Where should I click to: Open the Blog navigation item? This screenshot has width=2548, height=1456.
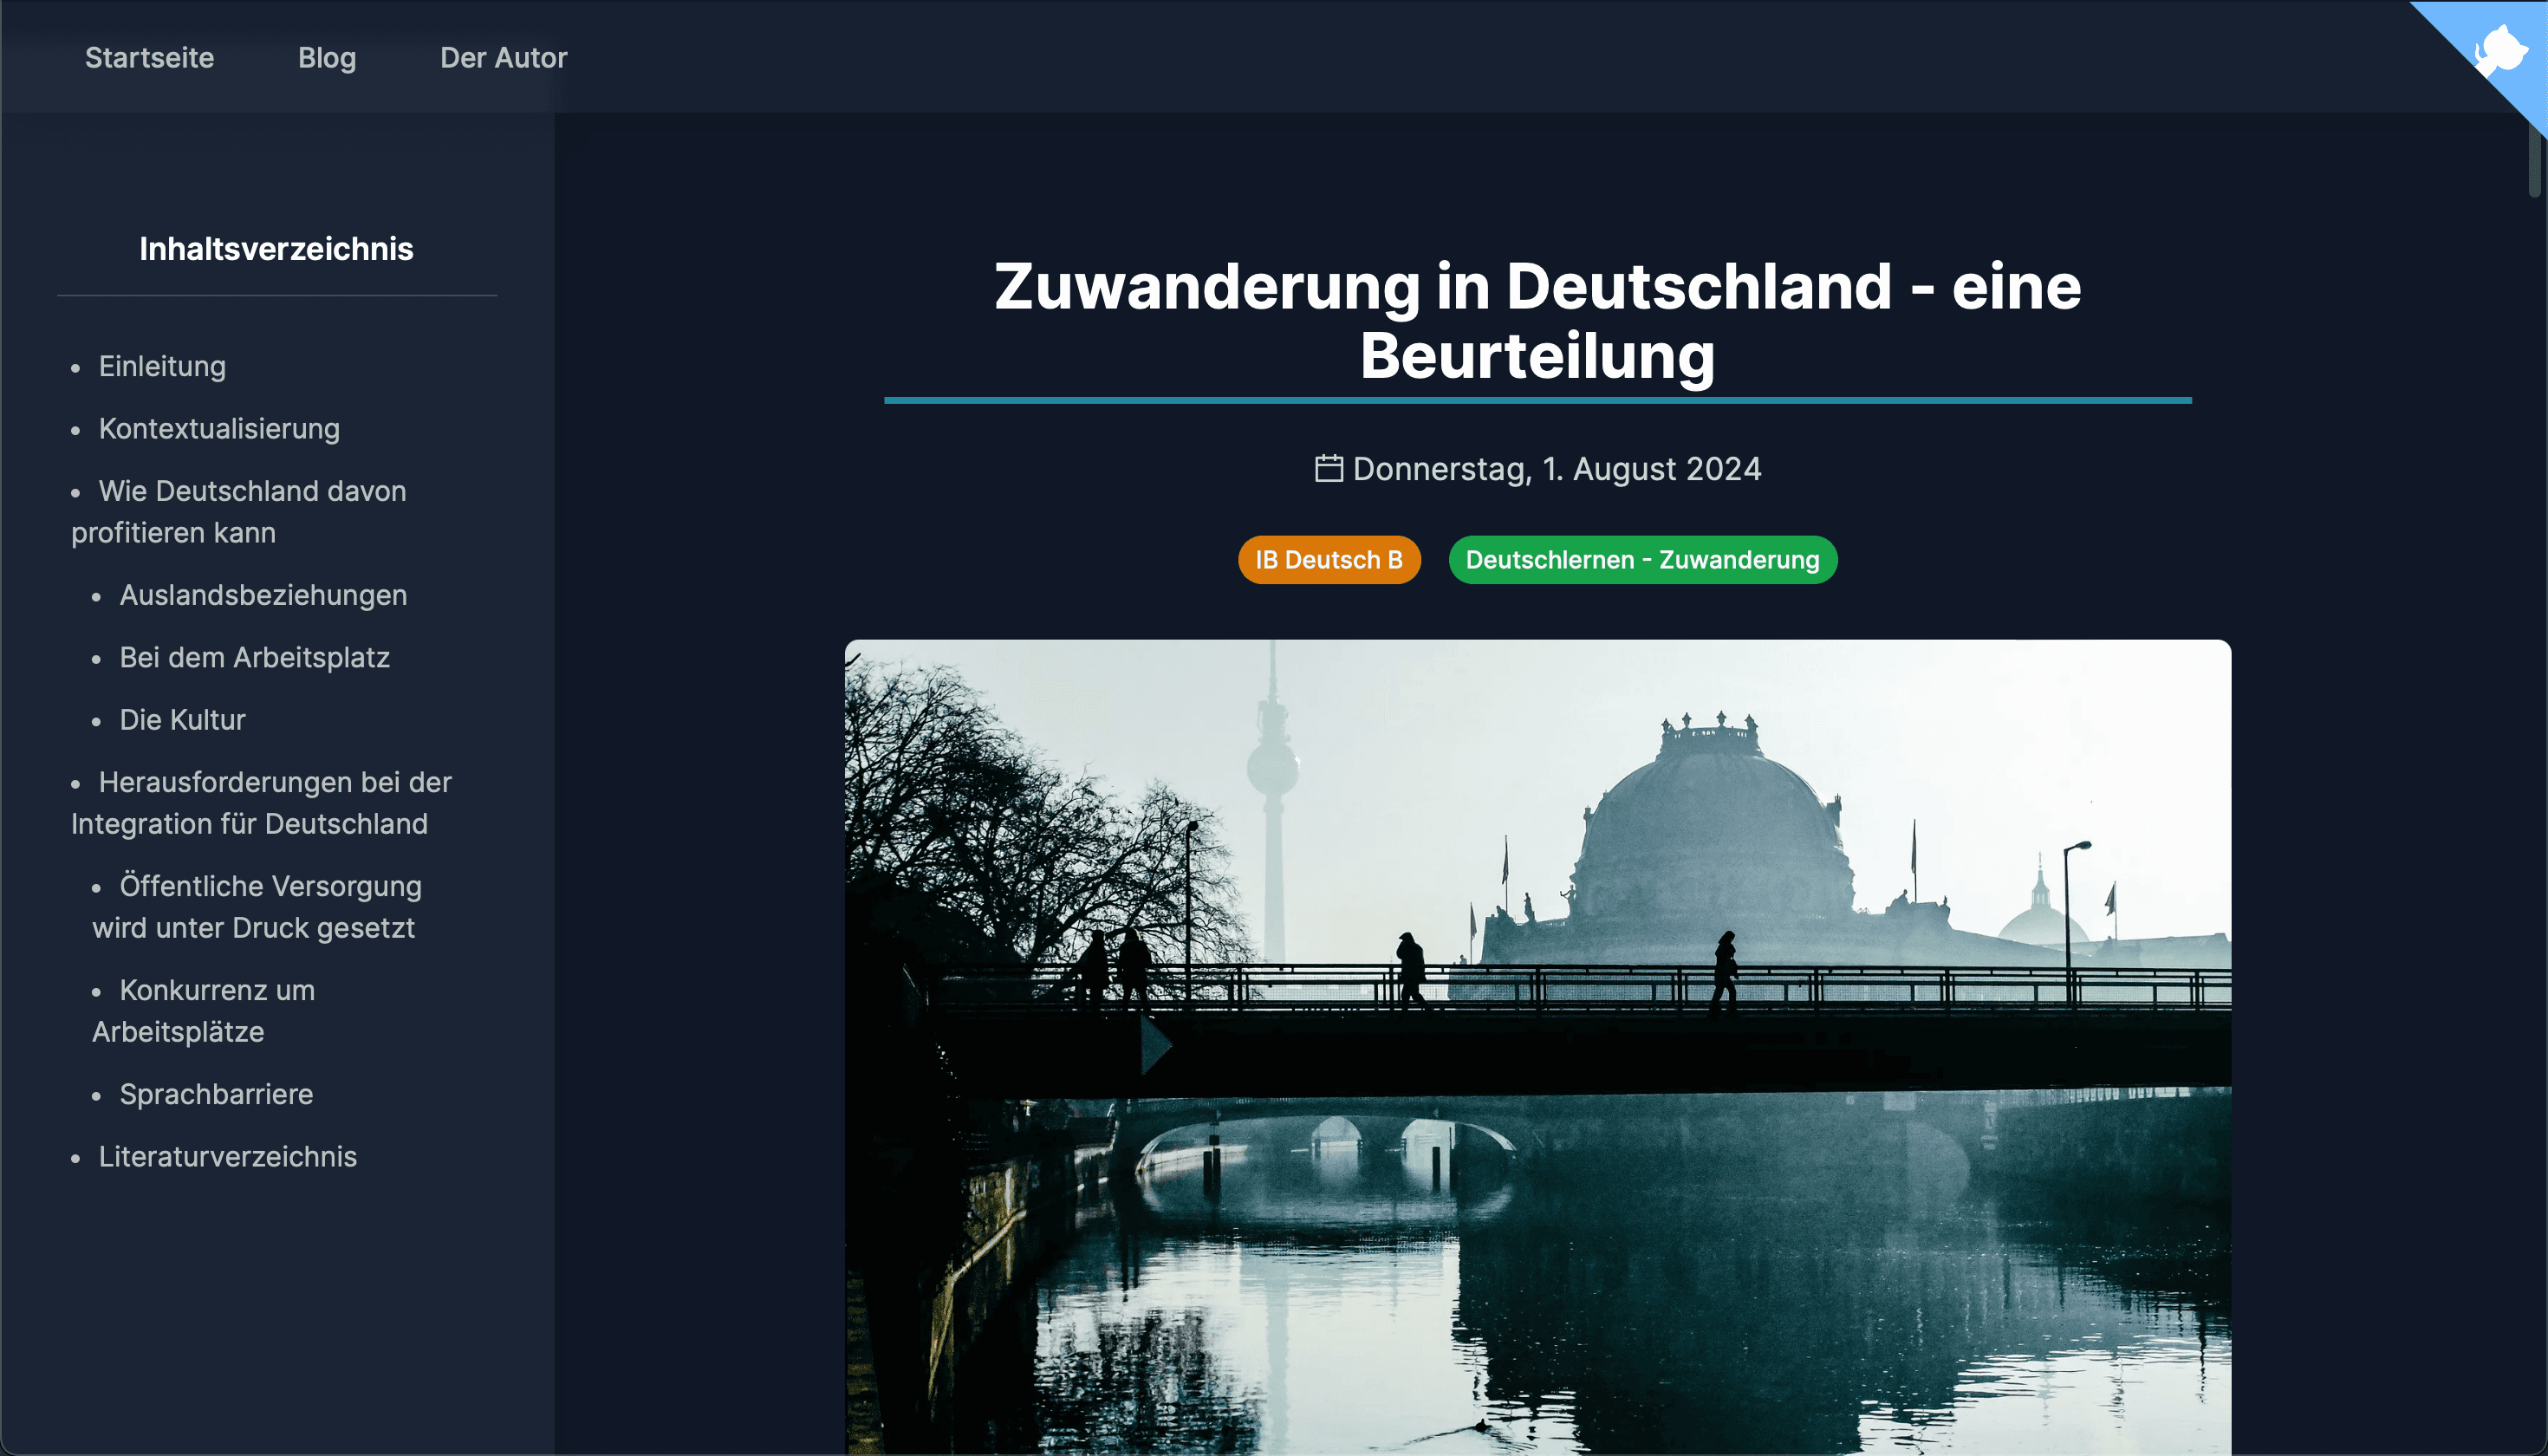pos(327,58)
